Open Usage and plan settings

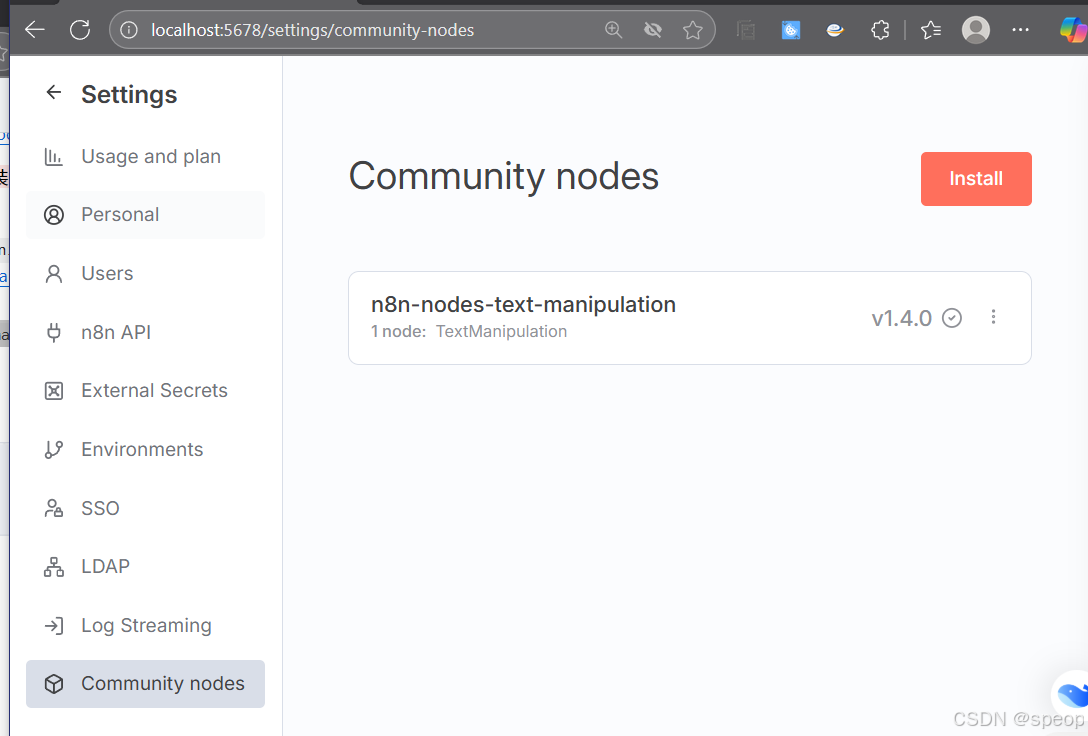coord(145,157)
